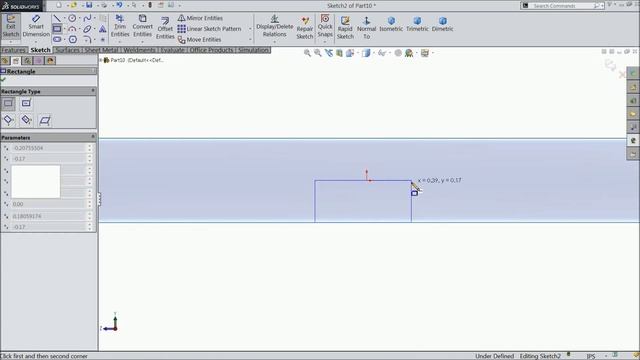Expand Linear Sketch Pattern dropdown arrow
The image size is (640, 360).
click(250, 29)
